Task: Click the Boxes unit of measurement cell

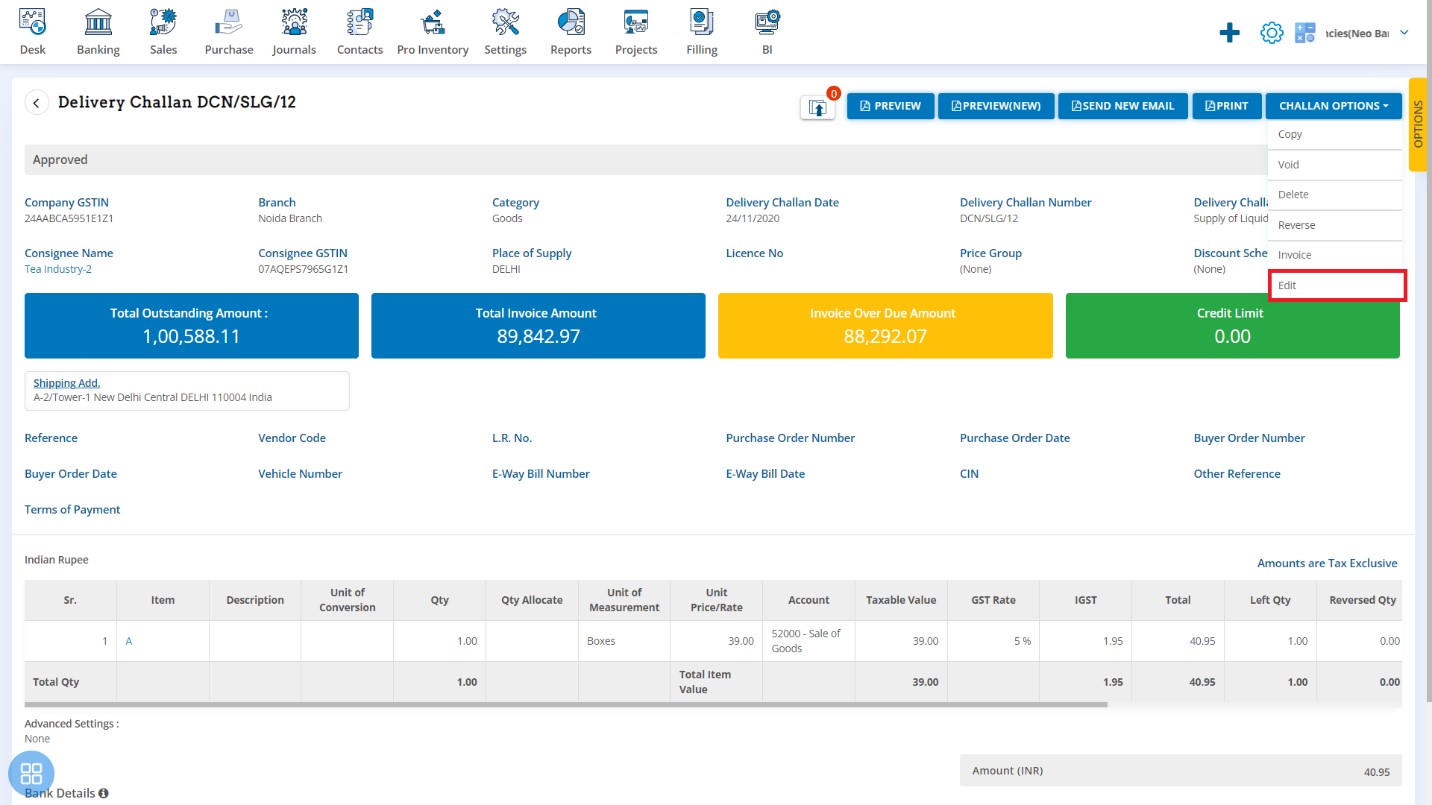Action: [624, 641]
